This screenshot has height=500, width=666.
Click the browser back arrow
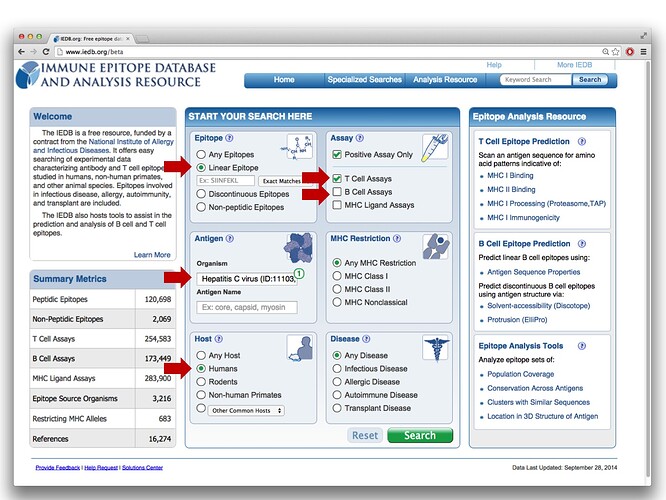point(22,50)
